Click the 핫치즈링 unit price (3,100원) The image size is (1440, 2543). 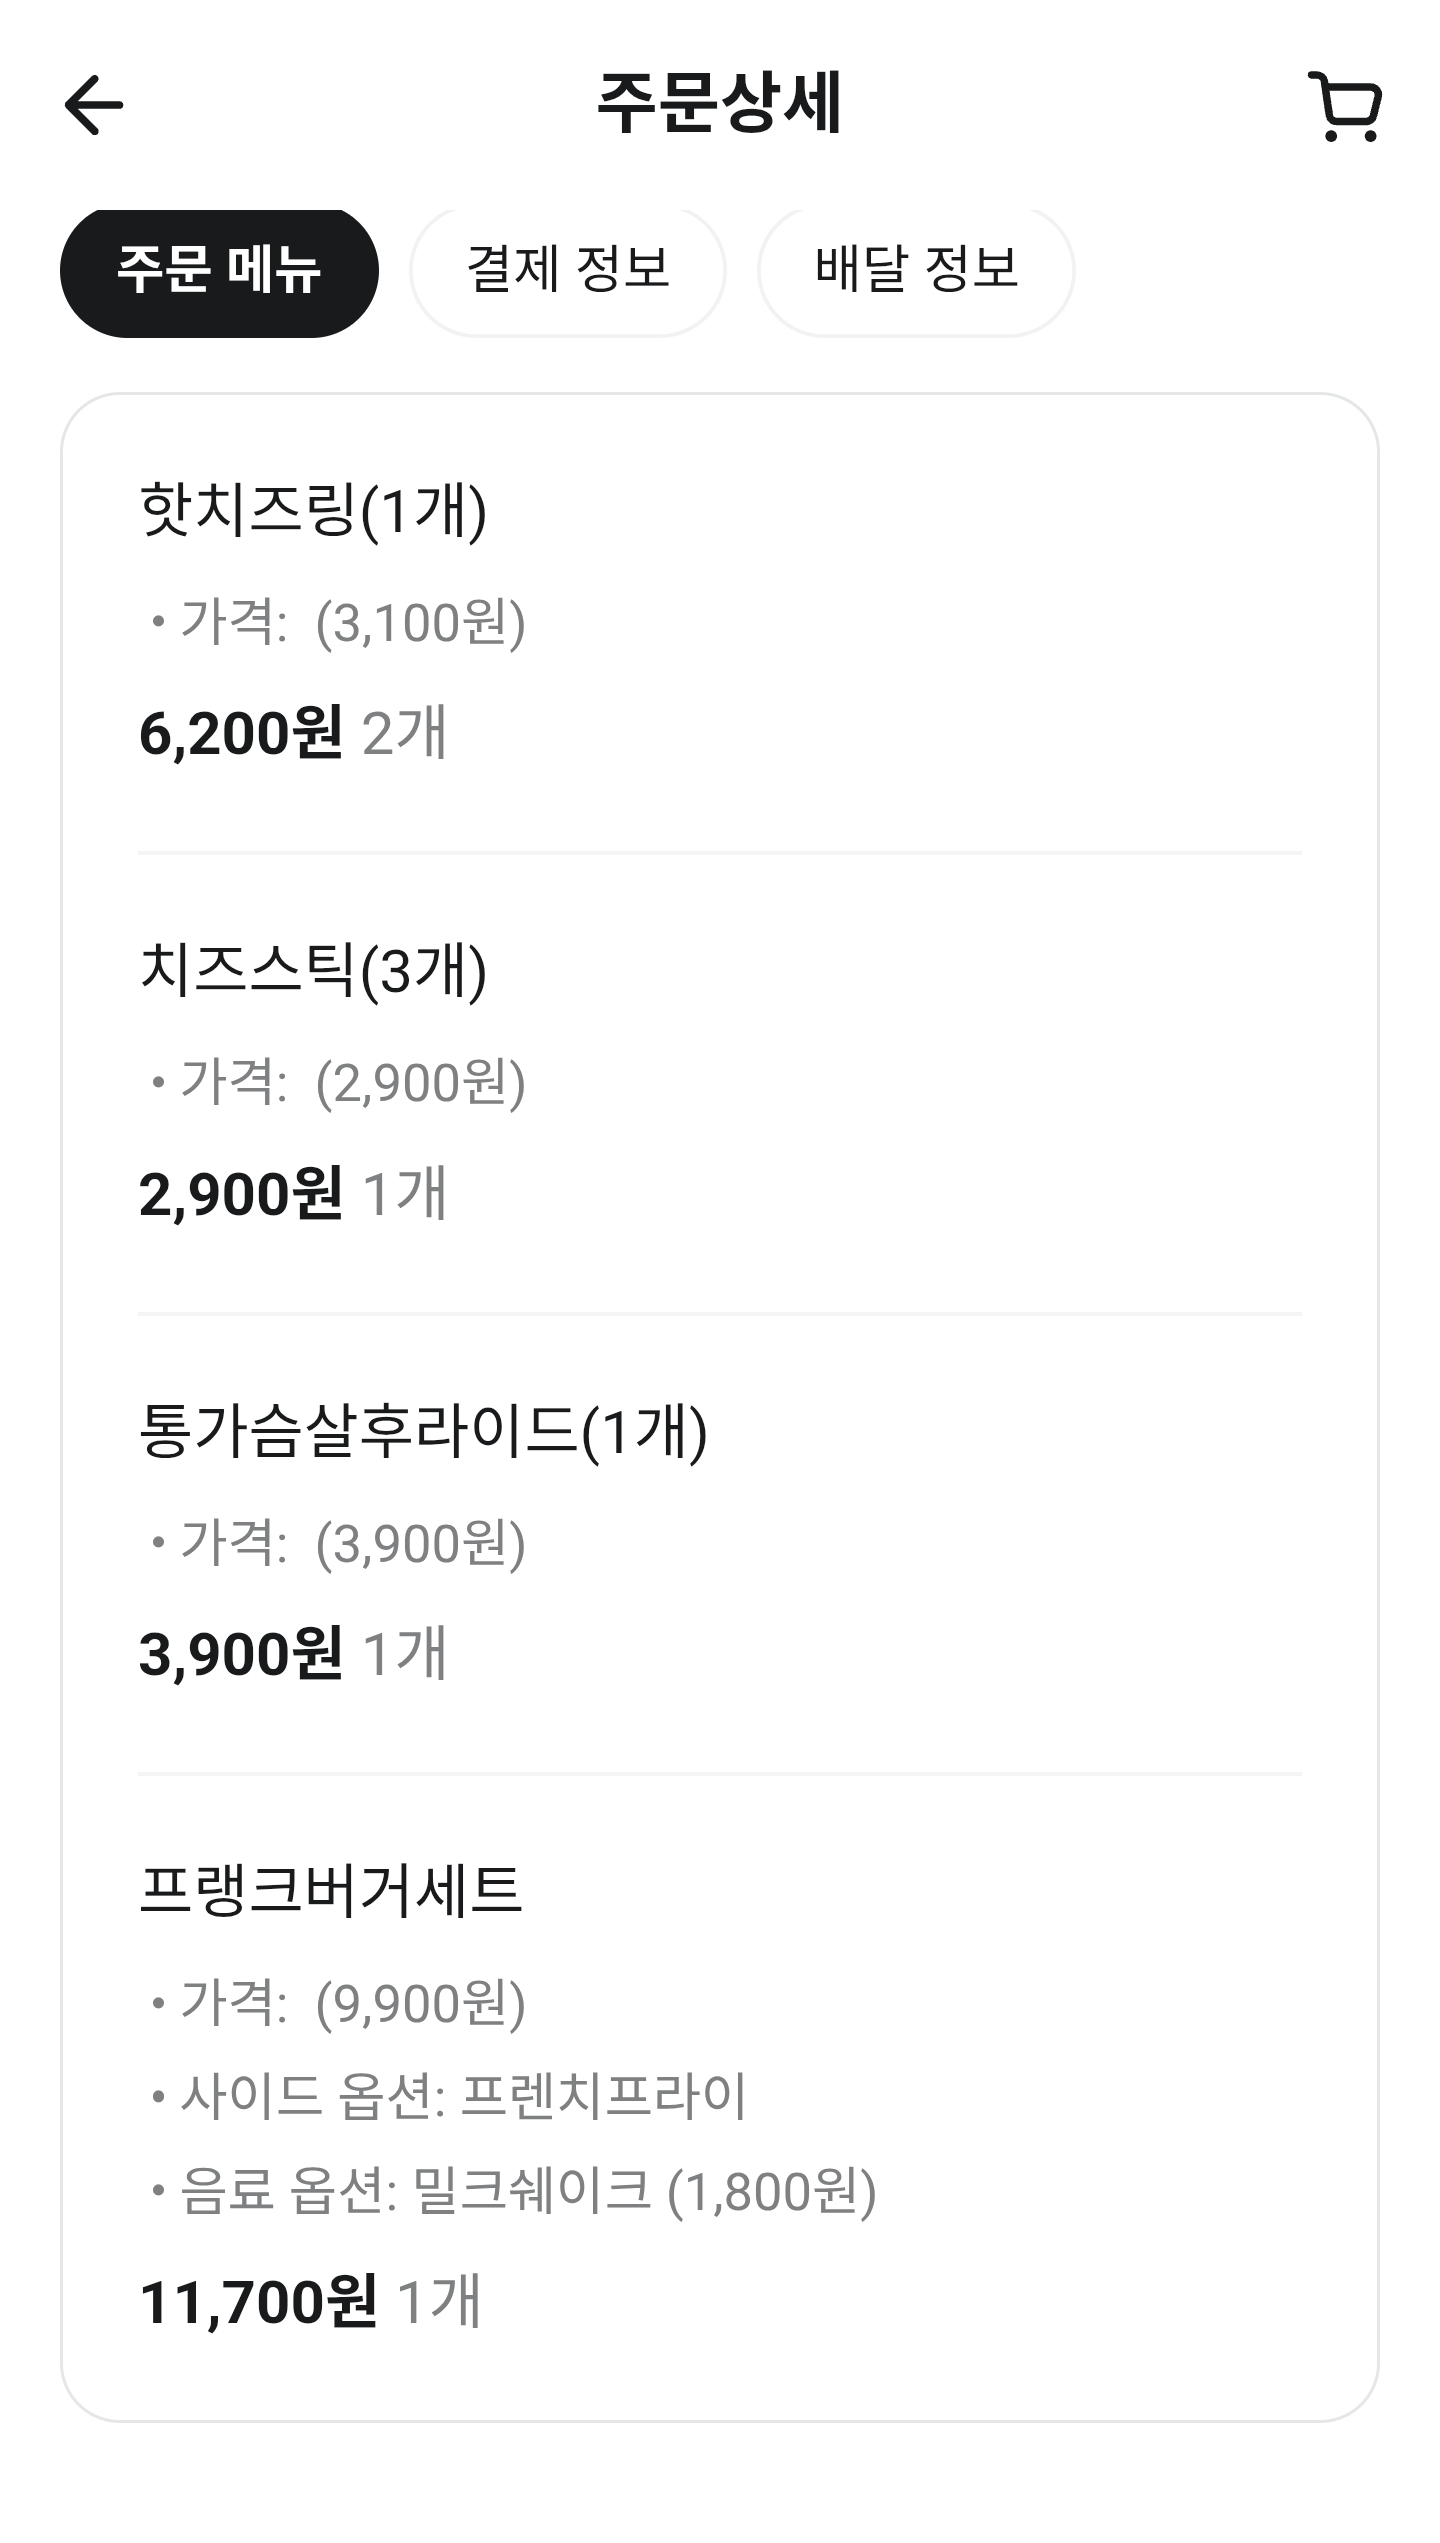pyautogui.click(x=420, y=622)
